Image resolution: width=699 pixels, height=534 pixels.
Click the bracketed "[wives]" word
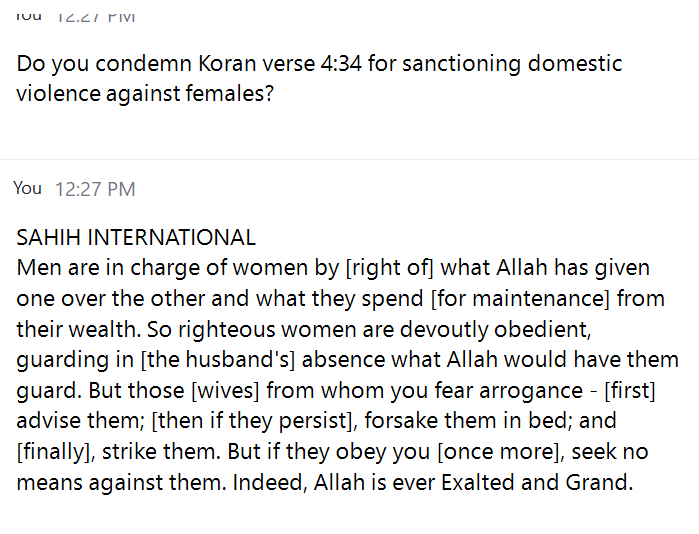(x=225, y=390)
